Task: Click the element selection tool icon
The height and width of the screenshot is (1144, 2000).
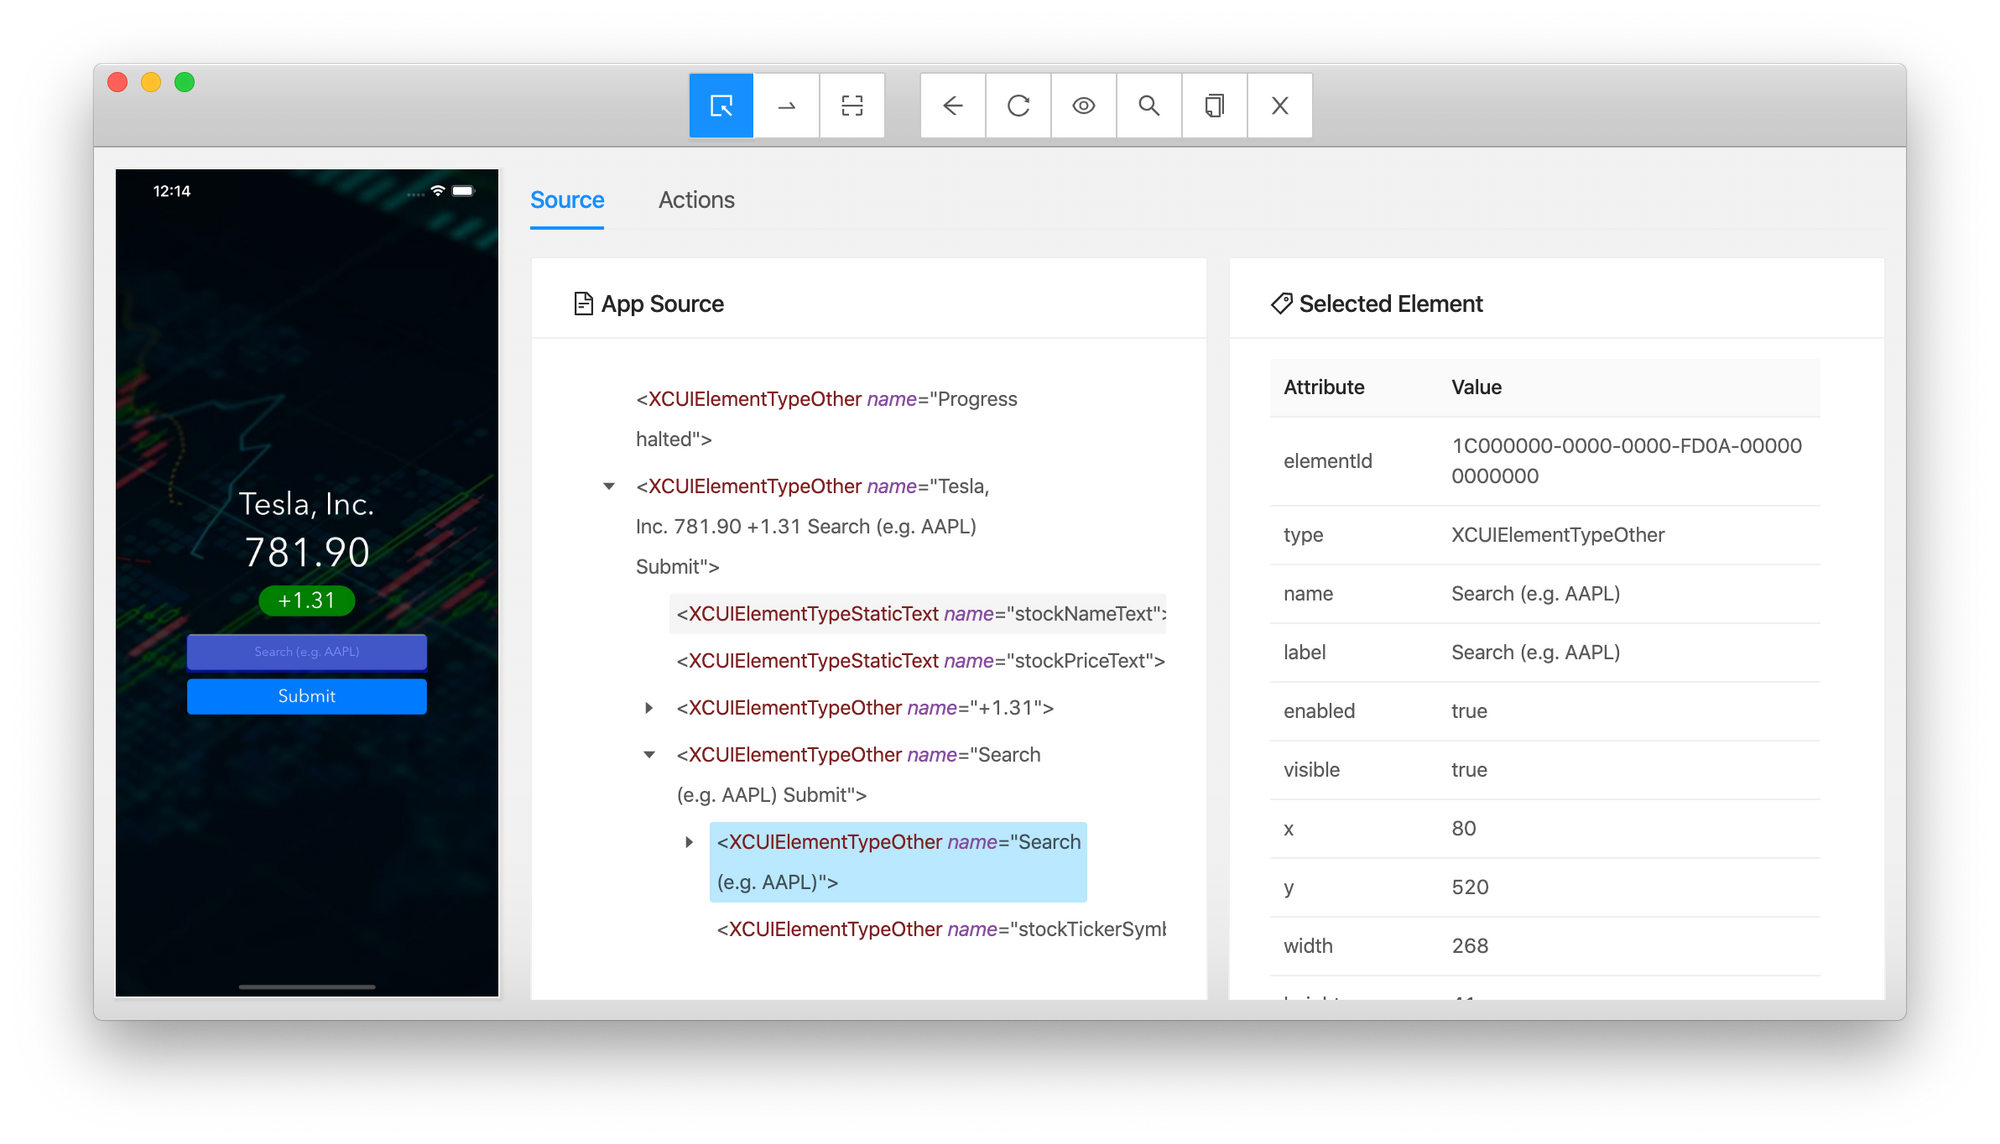Action: [720, 106]
